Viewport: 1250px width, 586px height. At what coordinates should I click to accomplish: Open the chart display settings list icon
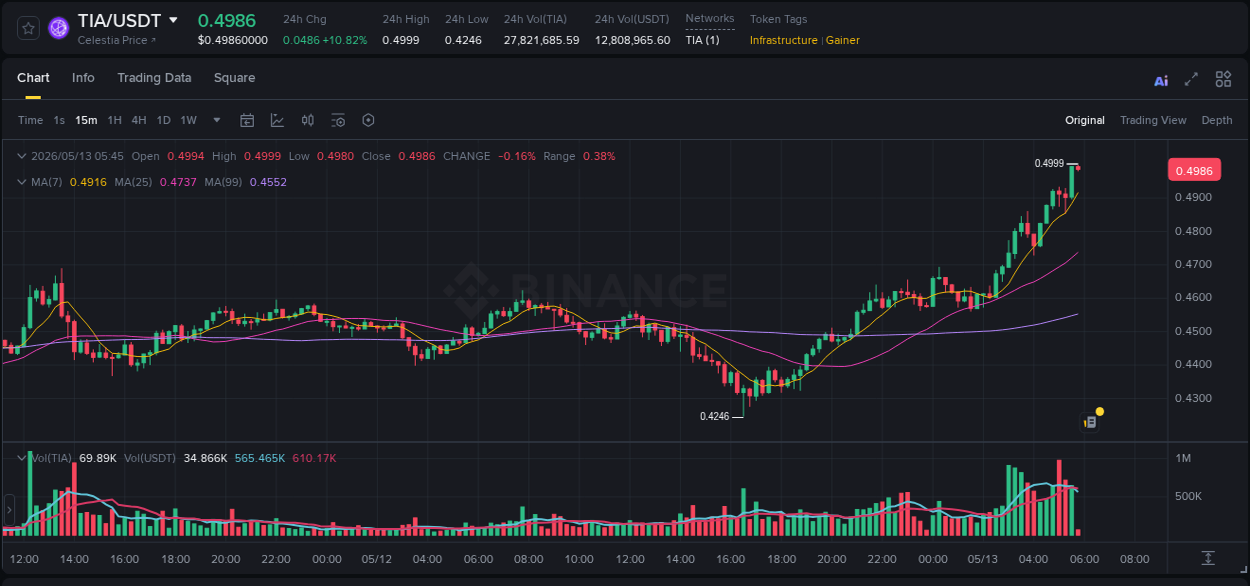click(338, 120)
